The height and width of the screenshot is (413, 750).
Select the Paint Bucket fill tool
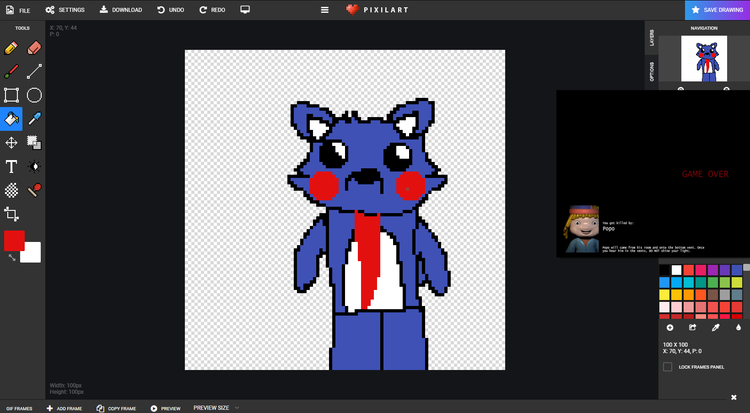[x=11, y=119]
